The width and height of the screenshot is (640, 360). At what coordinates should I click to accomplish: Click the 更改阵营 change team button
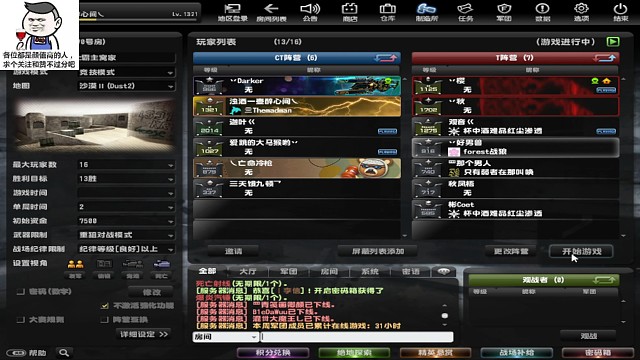pyautogui.click(x=511, y=251)
